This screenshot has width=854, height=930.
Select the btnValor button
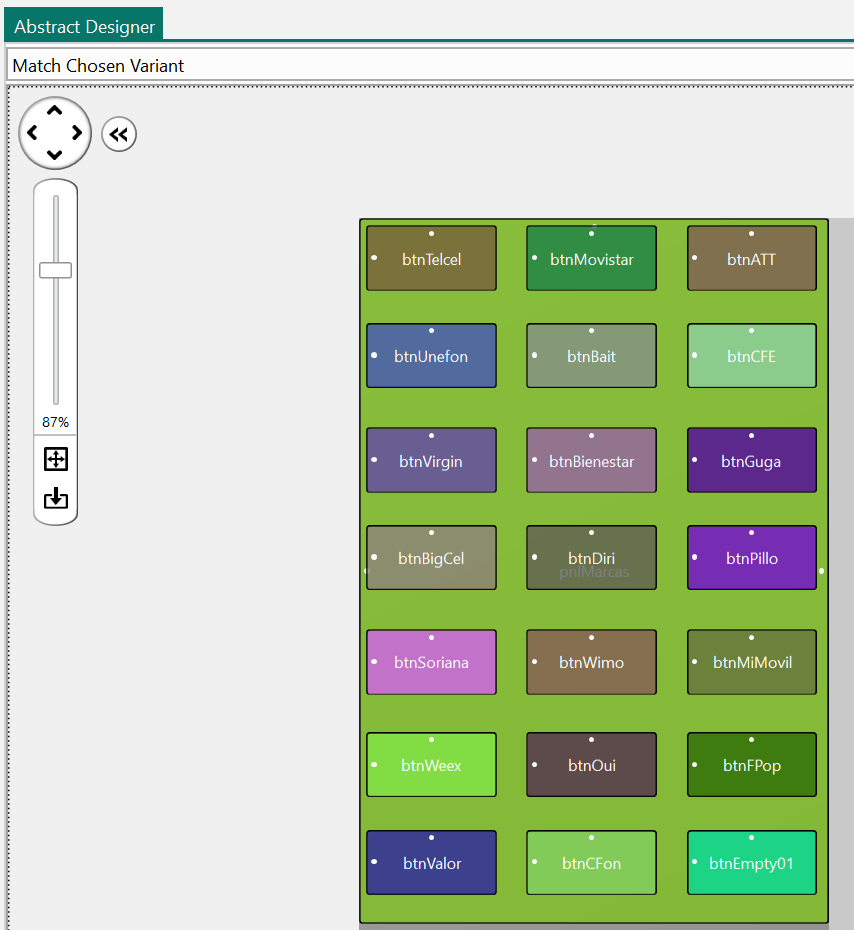pyautogui.click(x=431, y=862)
